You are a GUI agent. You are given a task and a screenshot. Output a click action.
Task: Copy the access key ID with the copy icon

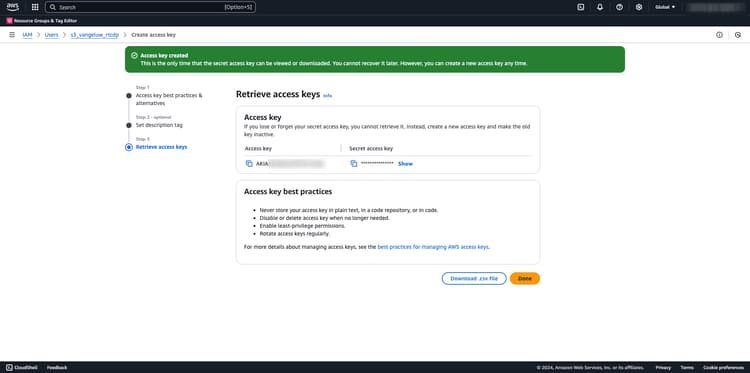(249, 164)
